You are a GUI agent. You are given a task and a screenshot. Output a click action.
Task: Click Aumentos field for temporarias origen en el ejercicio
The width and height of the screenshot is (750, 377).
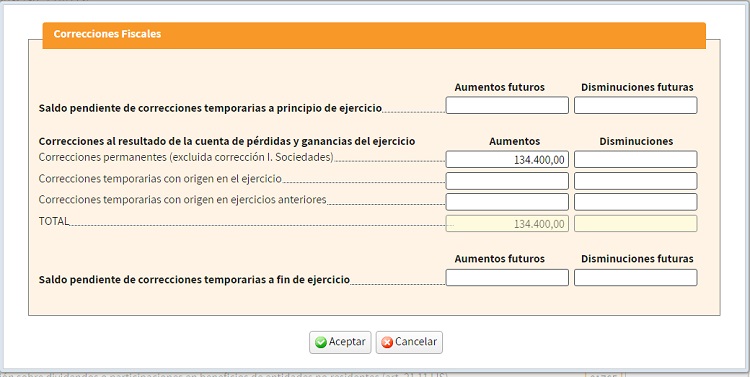[507, 181]
